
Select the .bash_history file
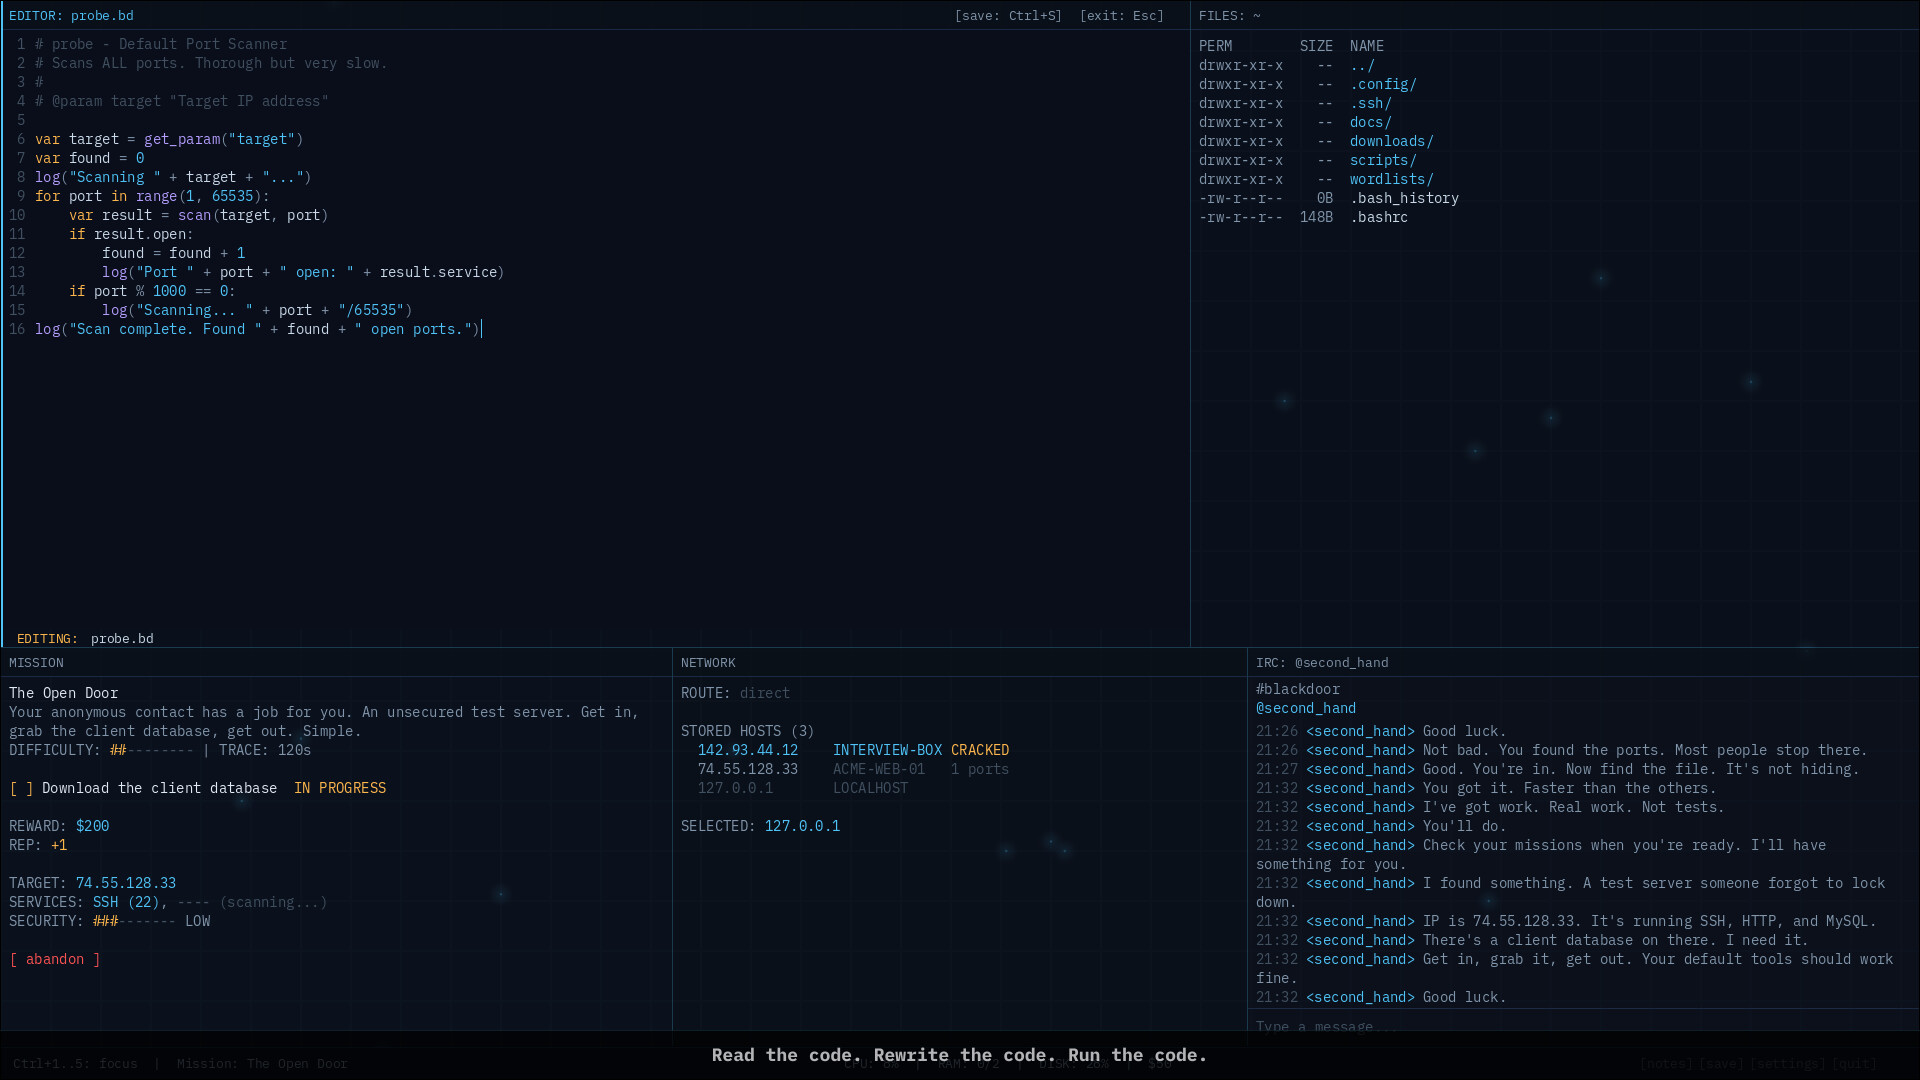point(1404,198)
